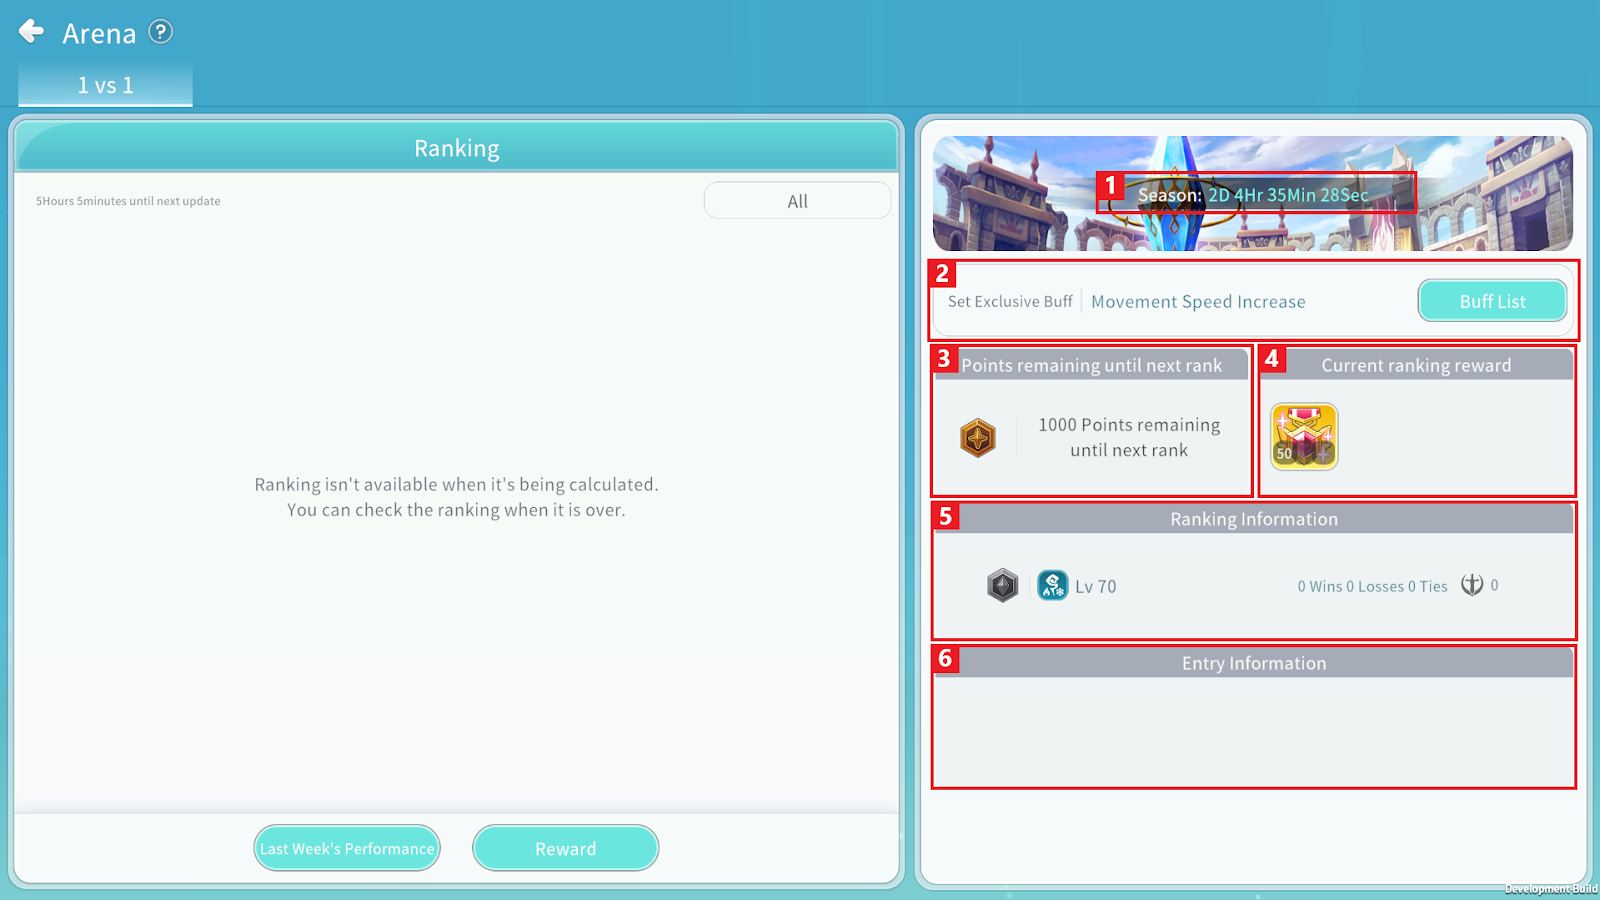
Task: Click the 0 Wins 0 Losses record
Action: pyautogui.click(x=1372, y=586)
